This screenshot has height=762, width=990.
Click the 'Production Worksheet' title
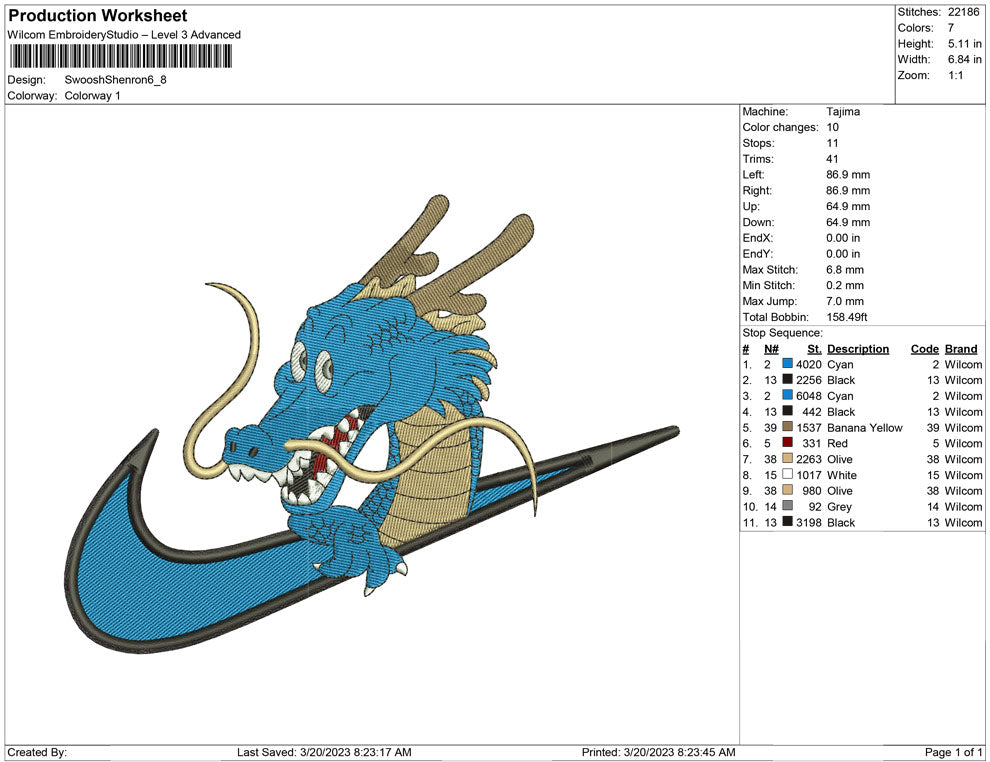98,16
